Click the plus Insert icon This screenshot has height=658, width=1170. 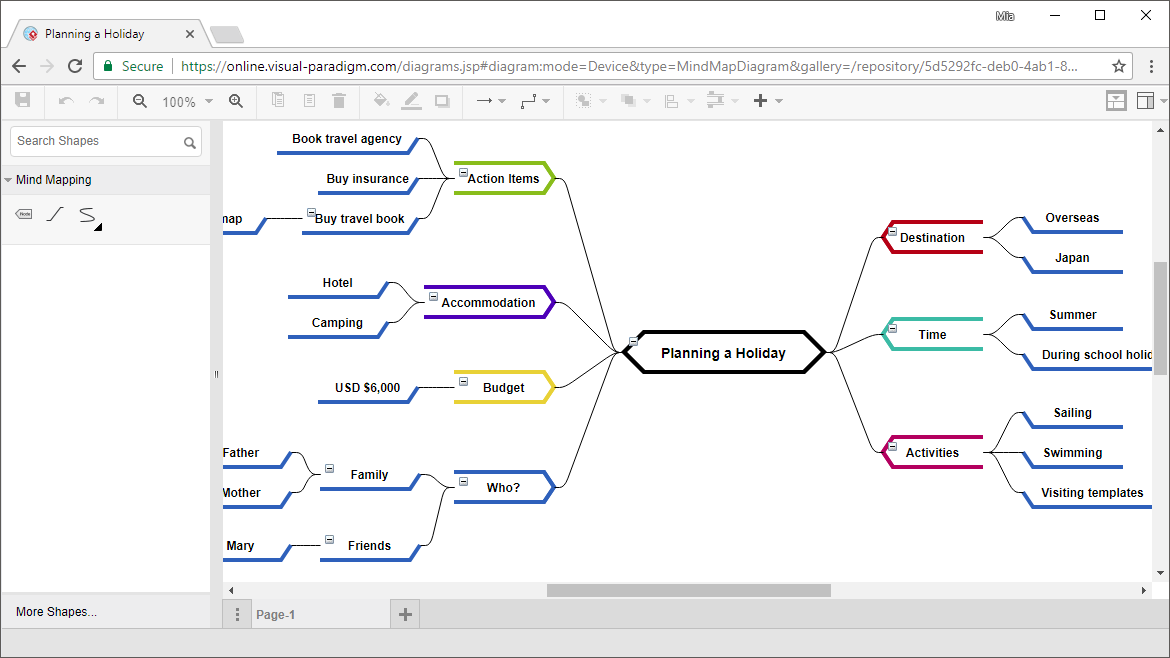[760, 101]
